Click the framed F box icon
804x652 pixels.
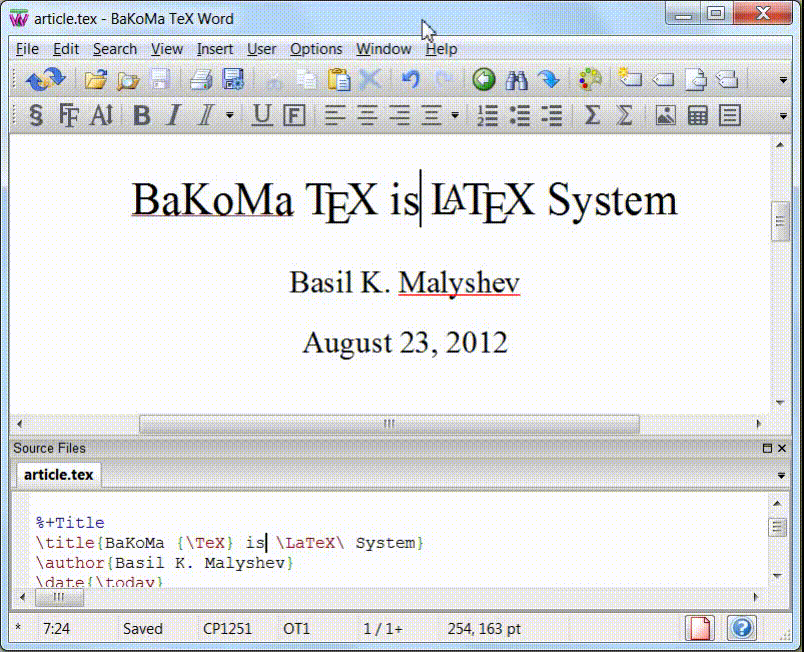coord(294,115)
